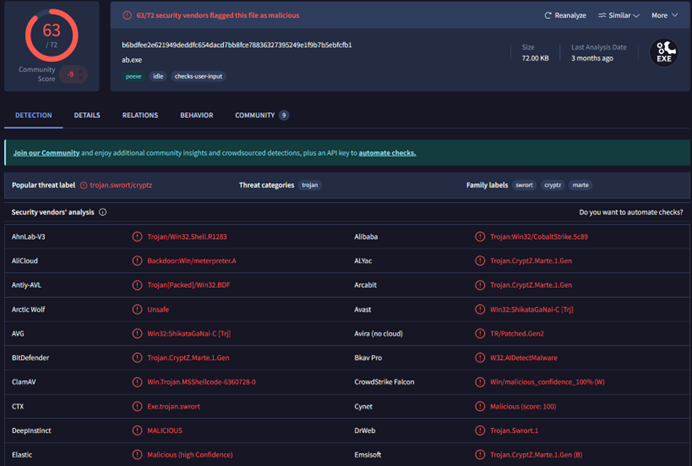Click the file SHA-256 hash text
Image resolution: width=692 pixels, height=466 pixels.
point(237,45)
